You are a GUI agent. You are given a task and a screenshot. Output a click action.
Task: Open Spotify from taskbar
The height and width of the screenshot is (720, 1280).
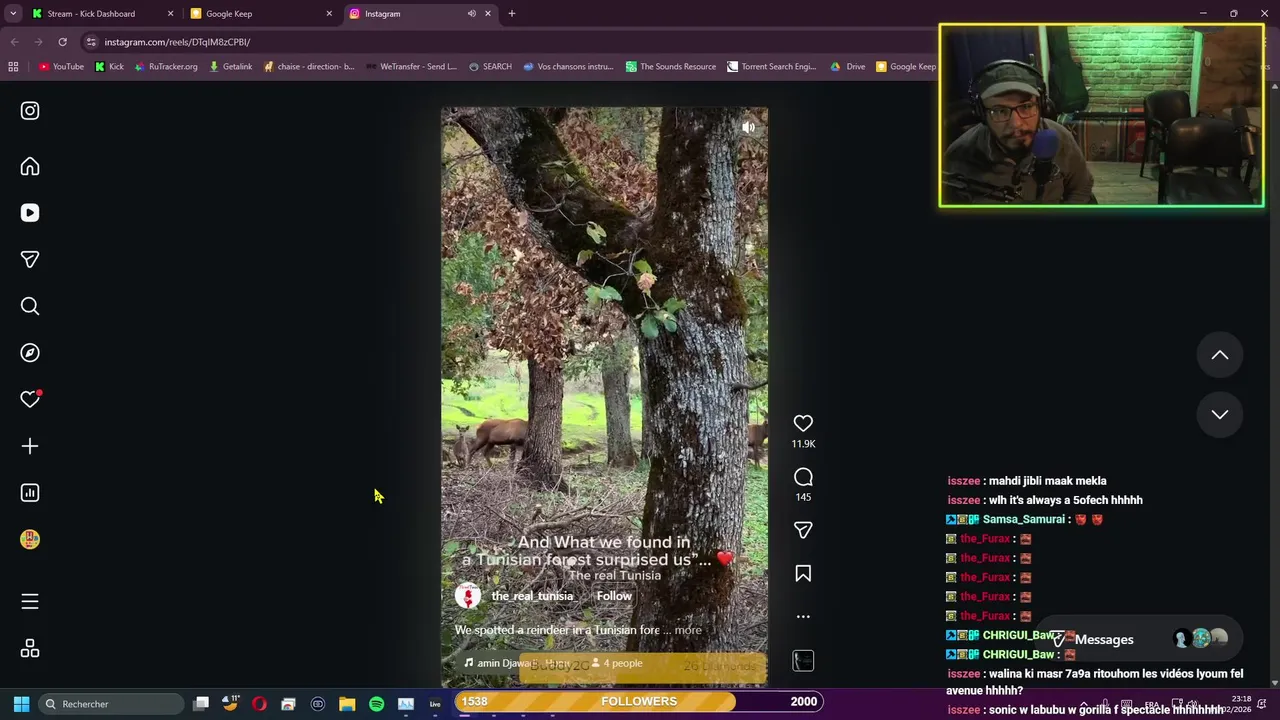point(376,704)
